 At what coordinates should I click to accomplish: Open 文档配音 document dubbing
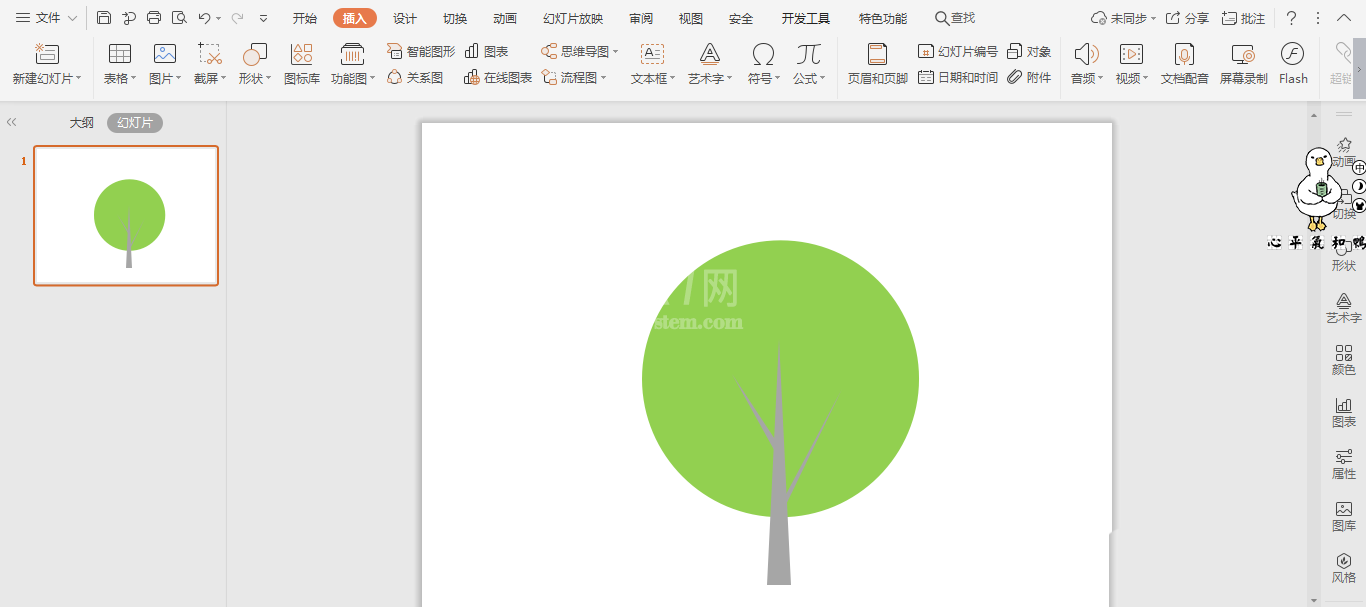pos(1185,63)
